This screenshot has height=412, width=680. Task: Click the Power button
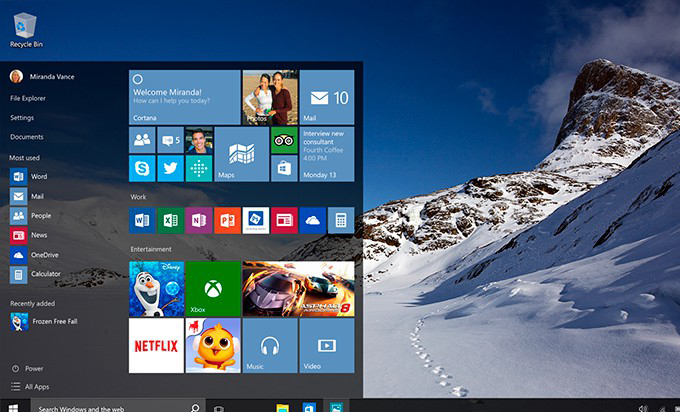[27, 369]
